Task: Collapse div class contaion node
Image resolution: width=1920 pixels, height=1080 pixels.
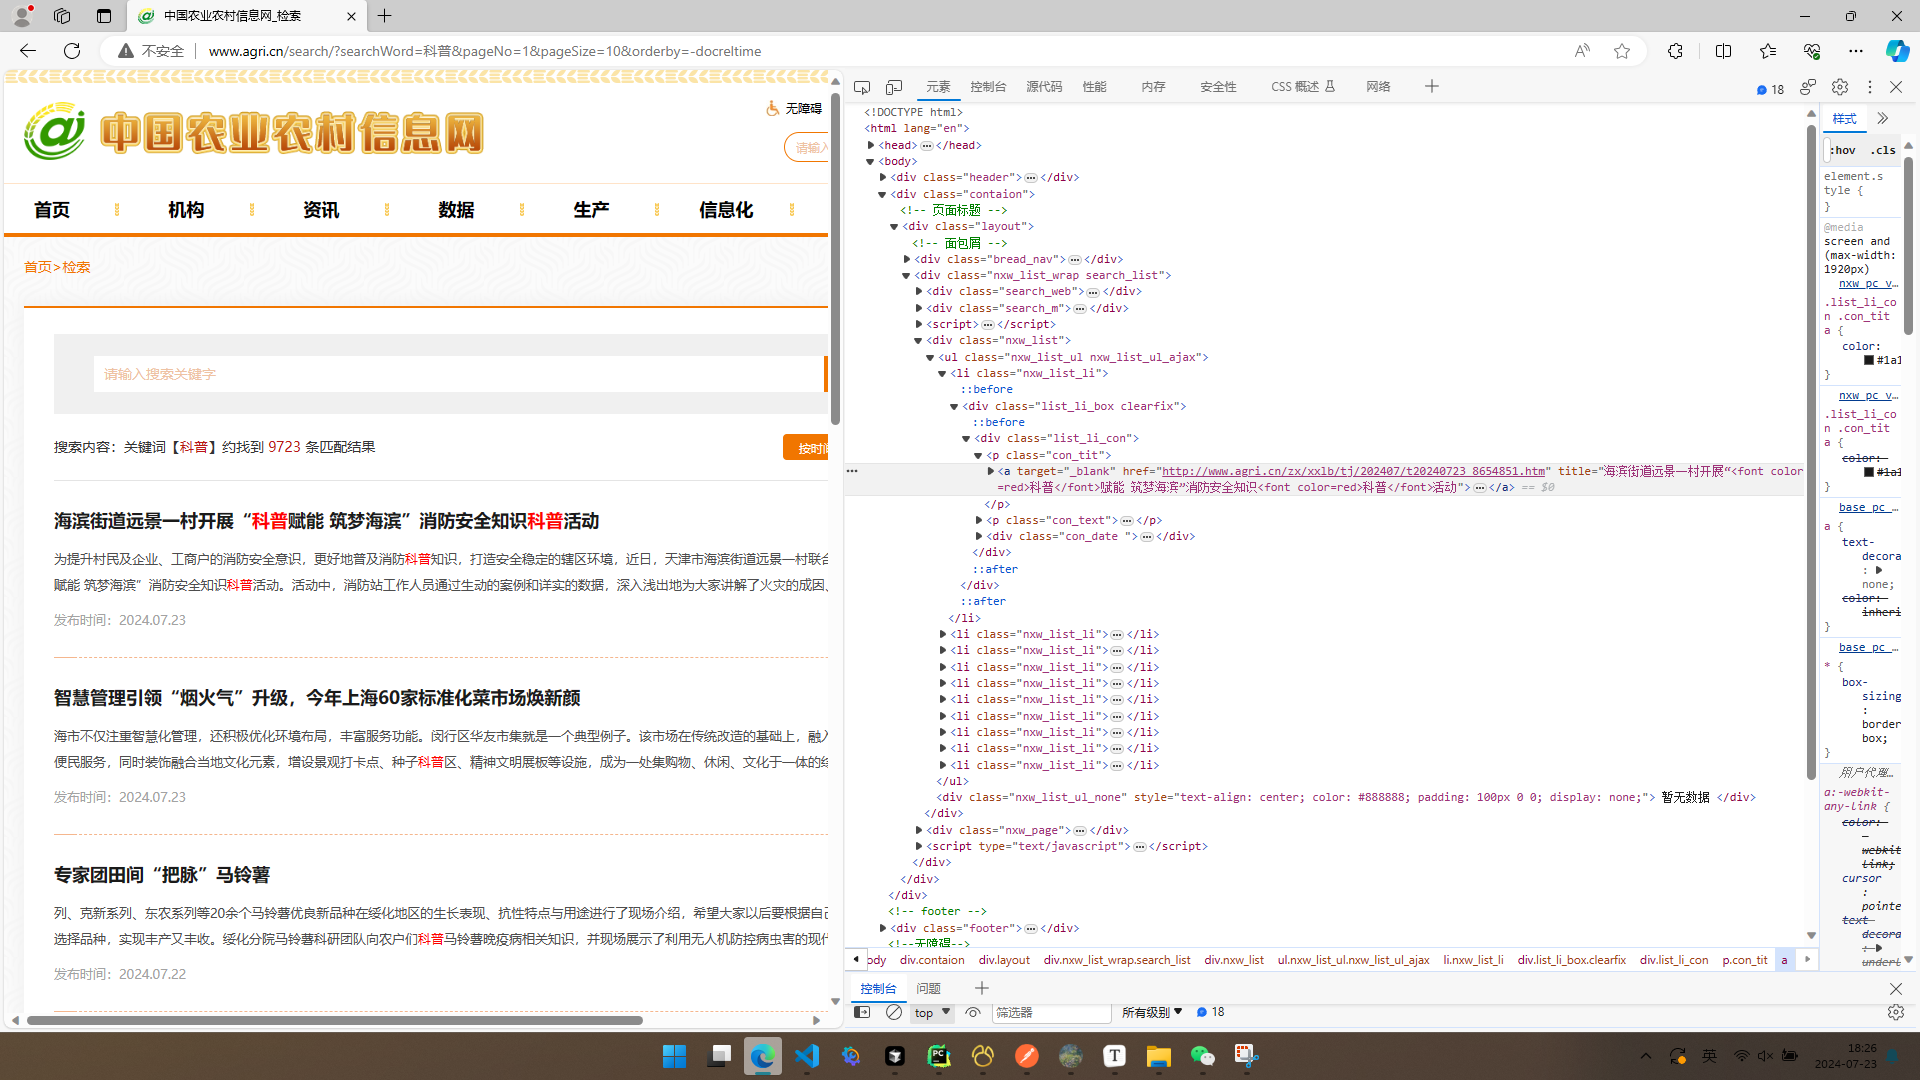Action: pyautogui.click(x=882, y=194)
